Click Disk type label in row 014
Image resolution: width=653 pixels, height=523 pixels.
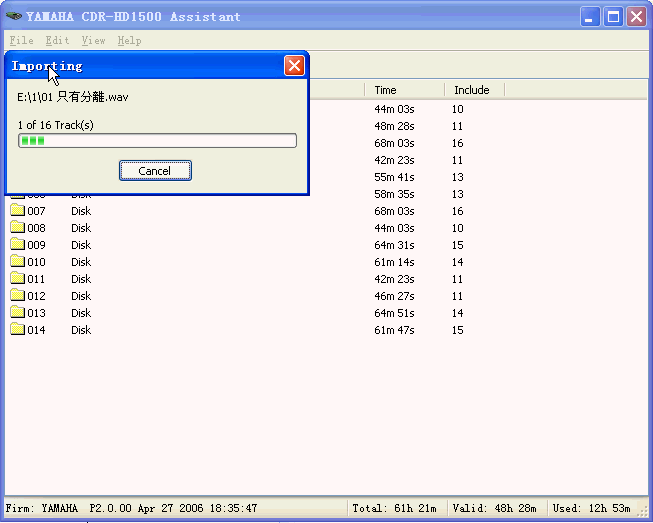click(81, 331)
